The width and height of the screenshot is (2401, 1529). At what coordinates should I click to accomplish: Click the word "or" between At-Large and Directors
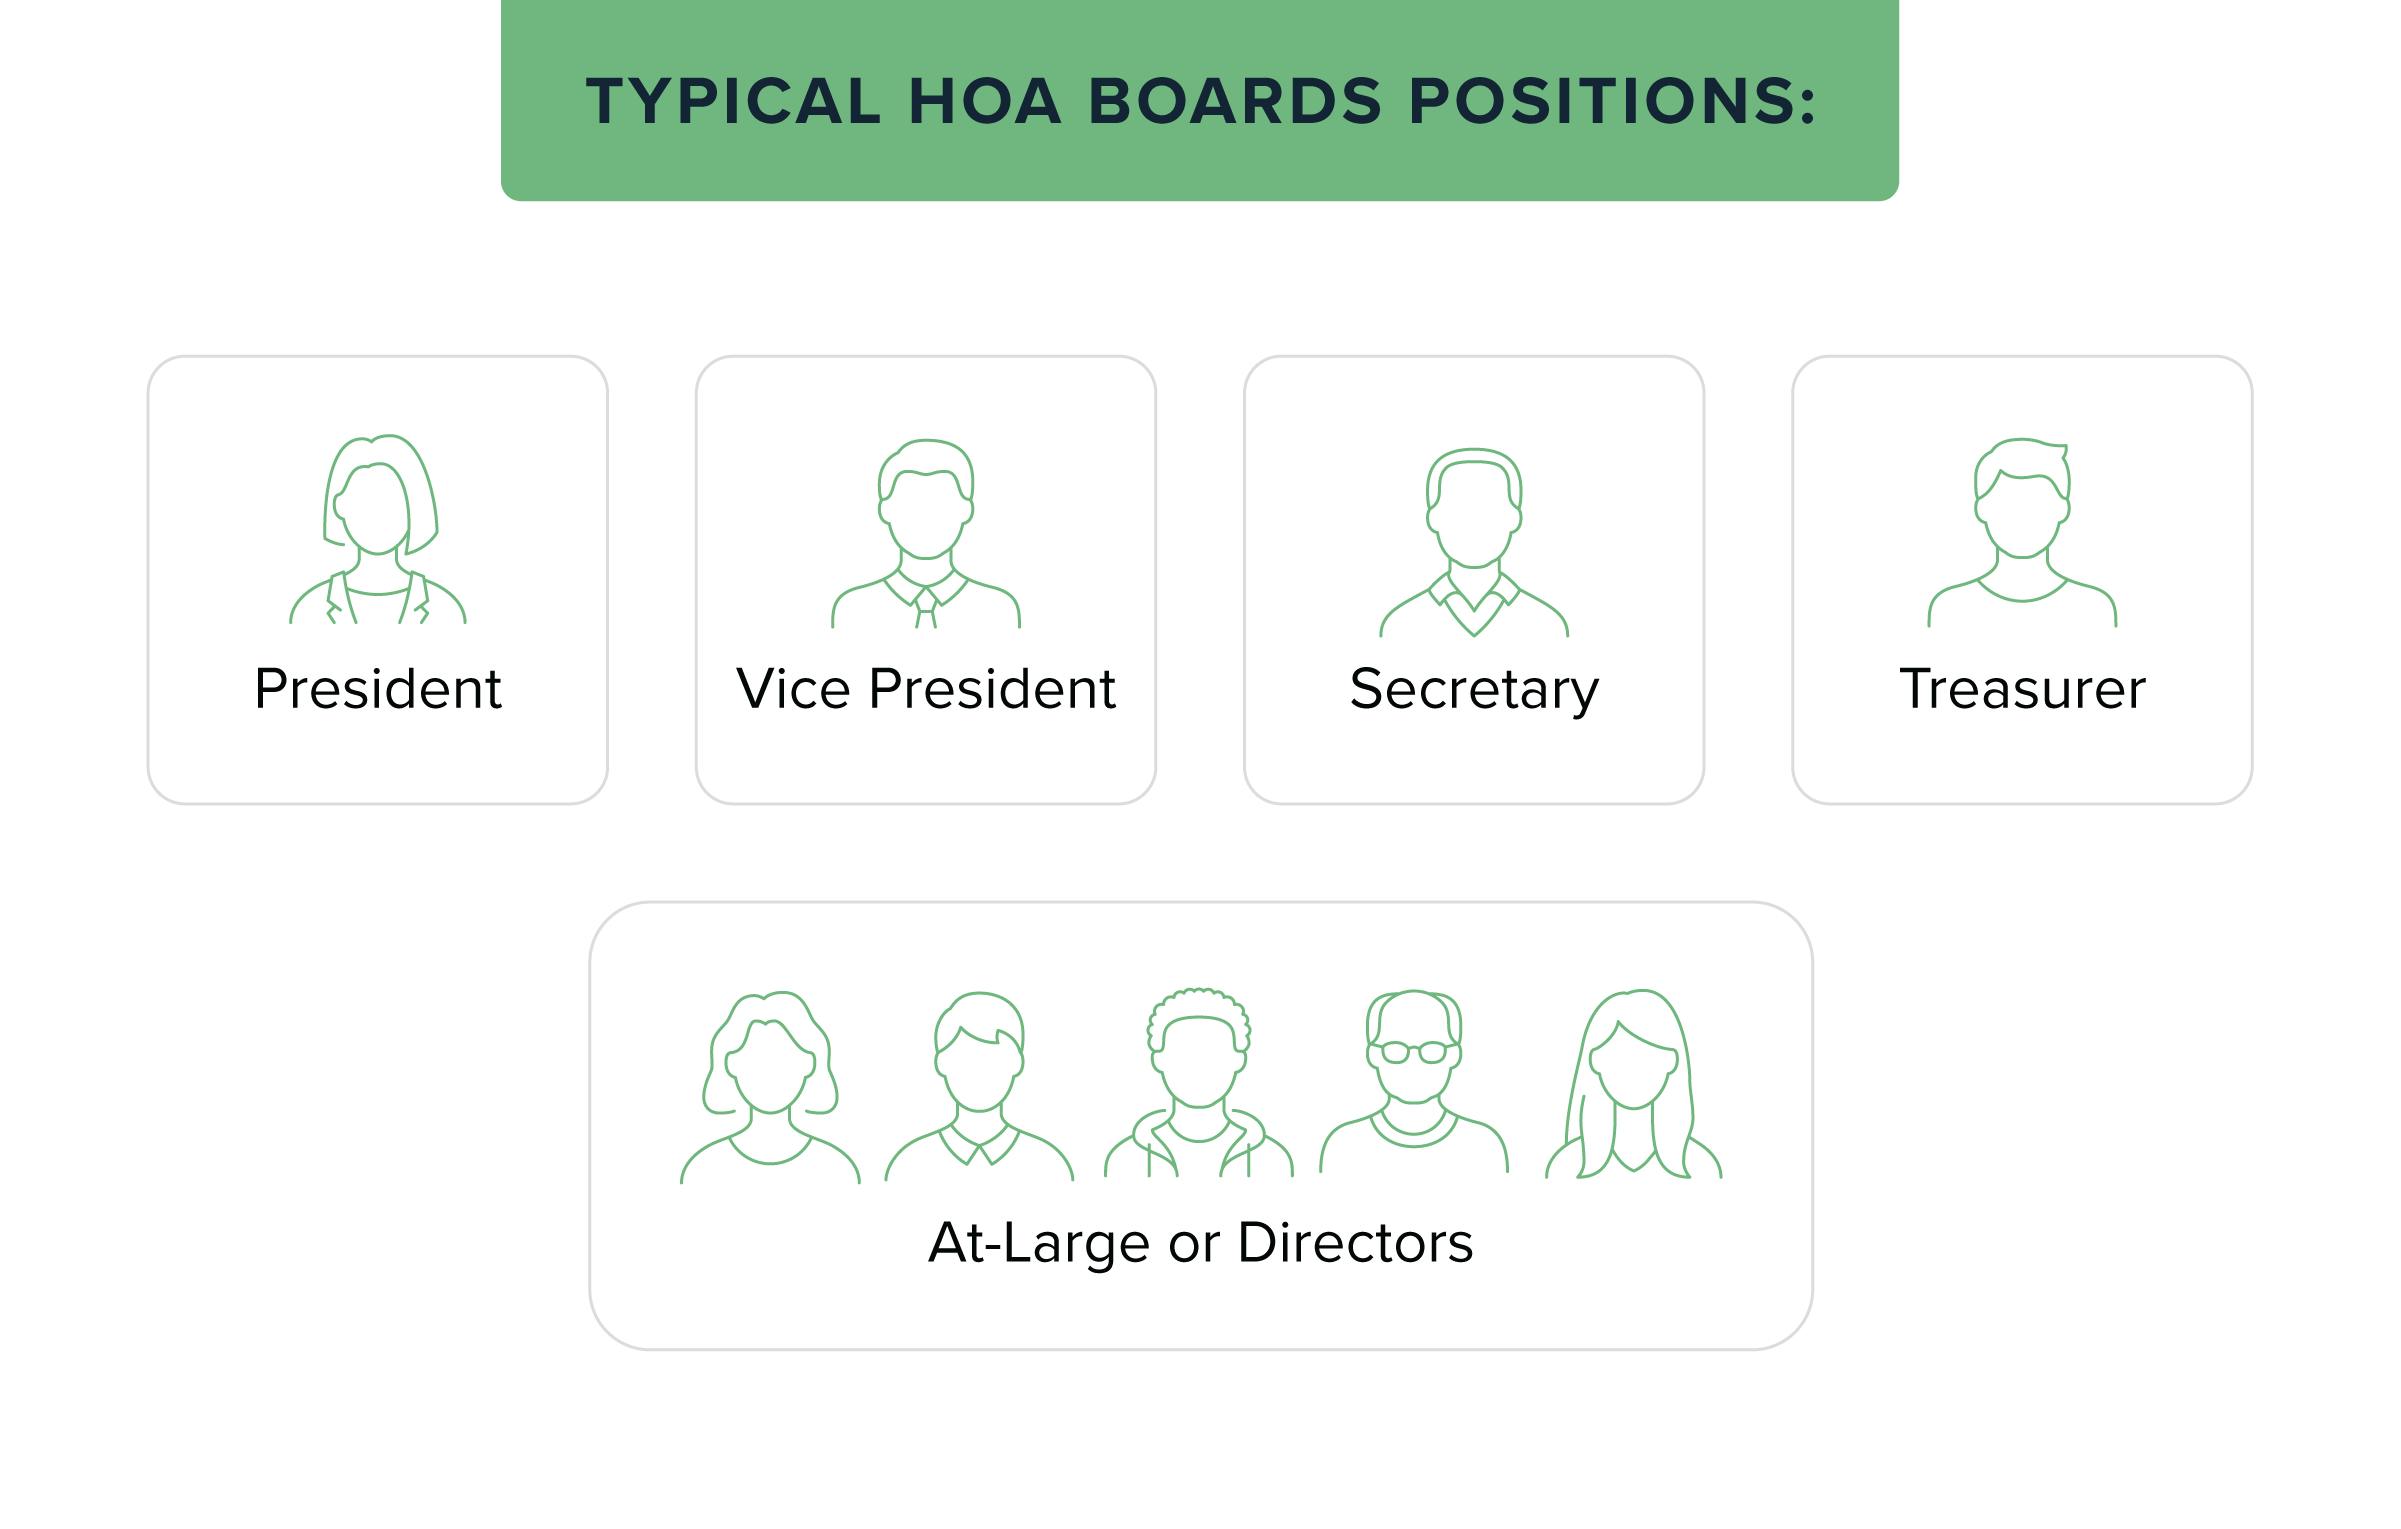pyautogui.click(x=1194, y=1245)
